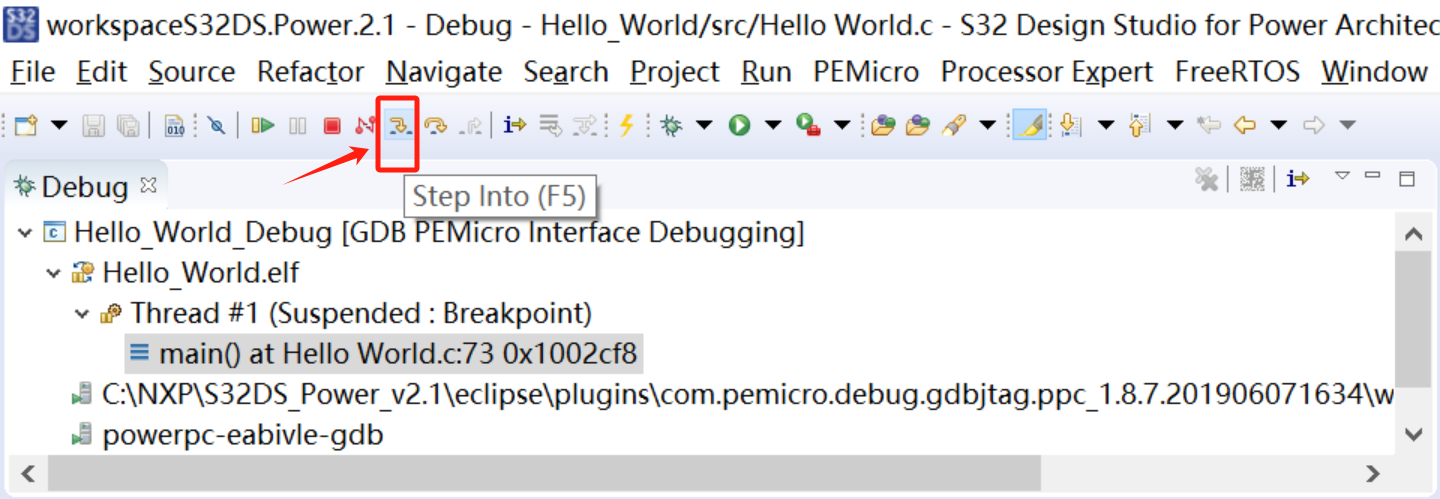
Task: Open the Search dropdown arrow
Action: coord(987,125)
